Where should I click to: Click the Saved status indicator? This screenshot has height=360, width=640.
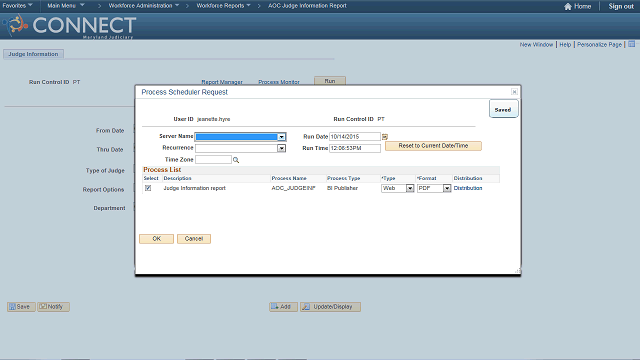[x=503, y=109]
